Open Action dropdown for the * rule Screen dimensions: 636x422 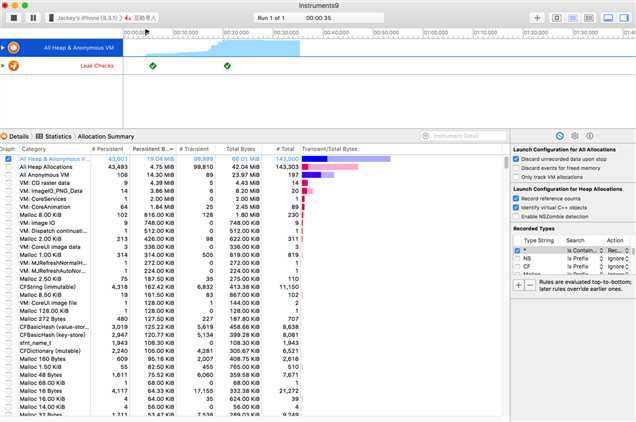[618, 251]
